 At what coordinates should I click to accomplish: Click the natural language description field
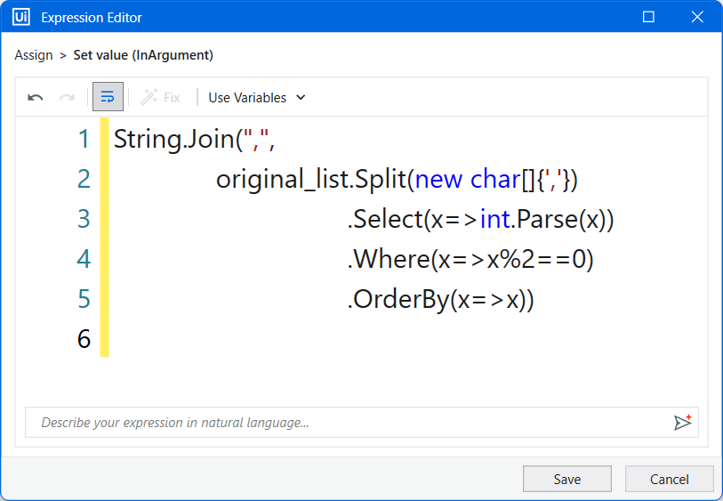[350, 422]
